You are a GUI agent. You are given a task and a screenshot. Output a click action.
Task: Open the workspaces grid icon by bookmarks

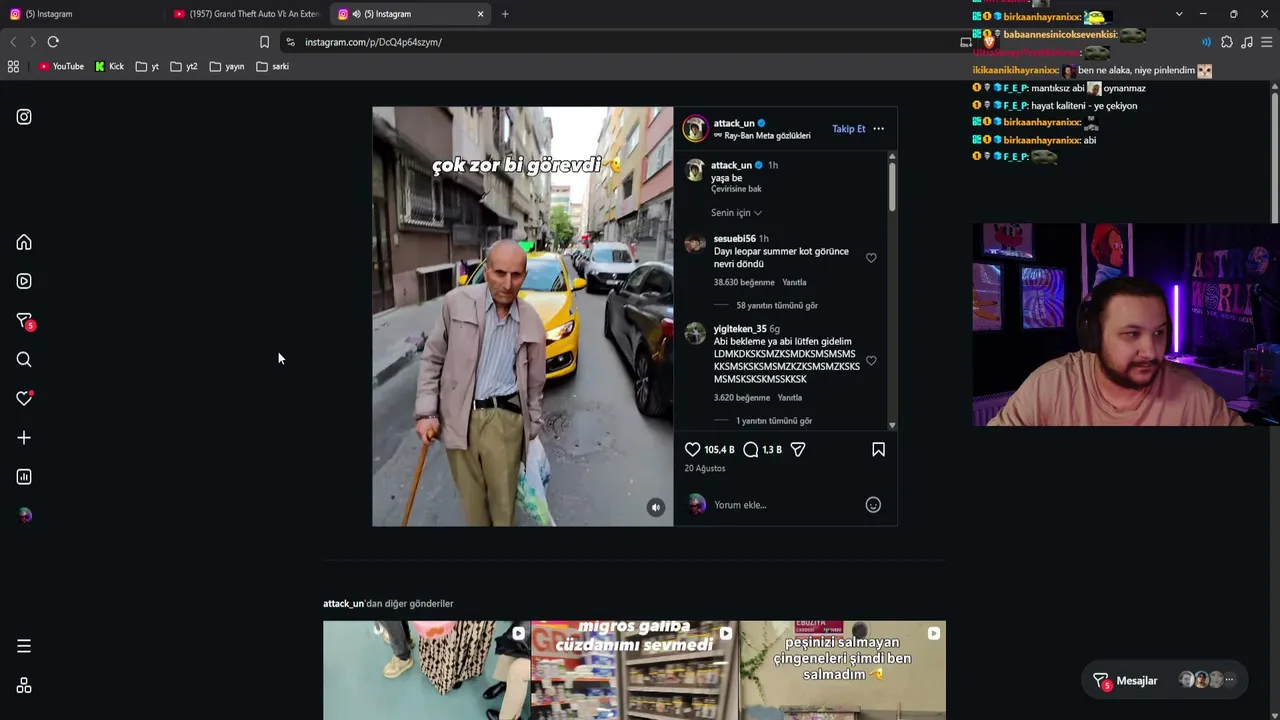point(13,67)
